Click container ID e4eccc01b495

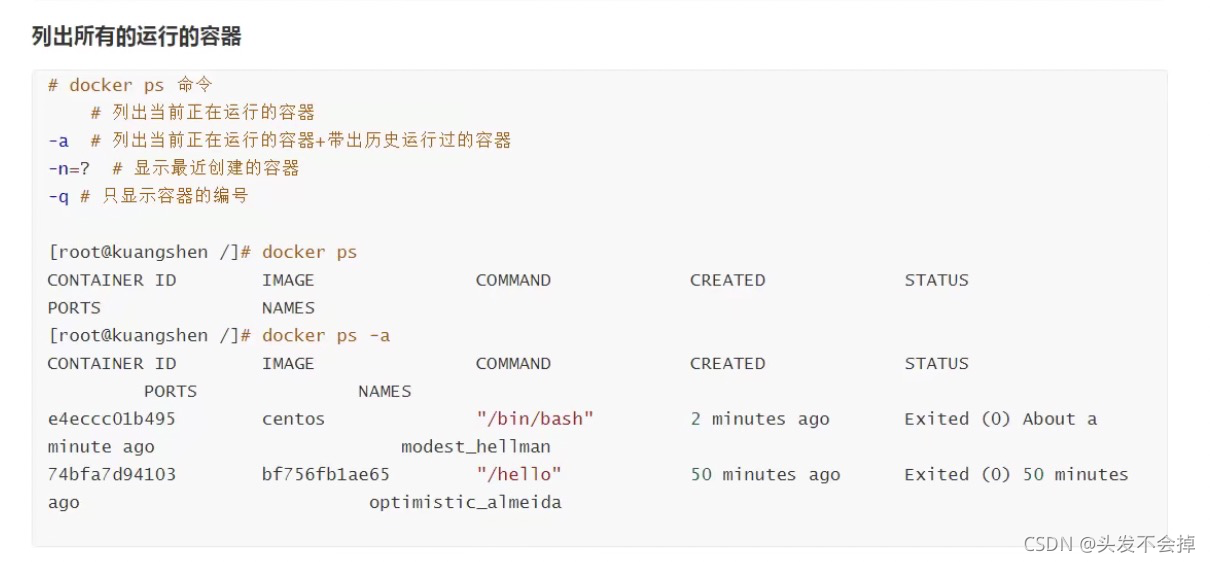(x=112, y=419)
